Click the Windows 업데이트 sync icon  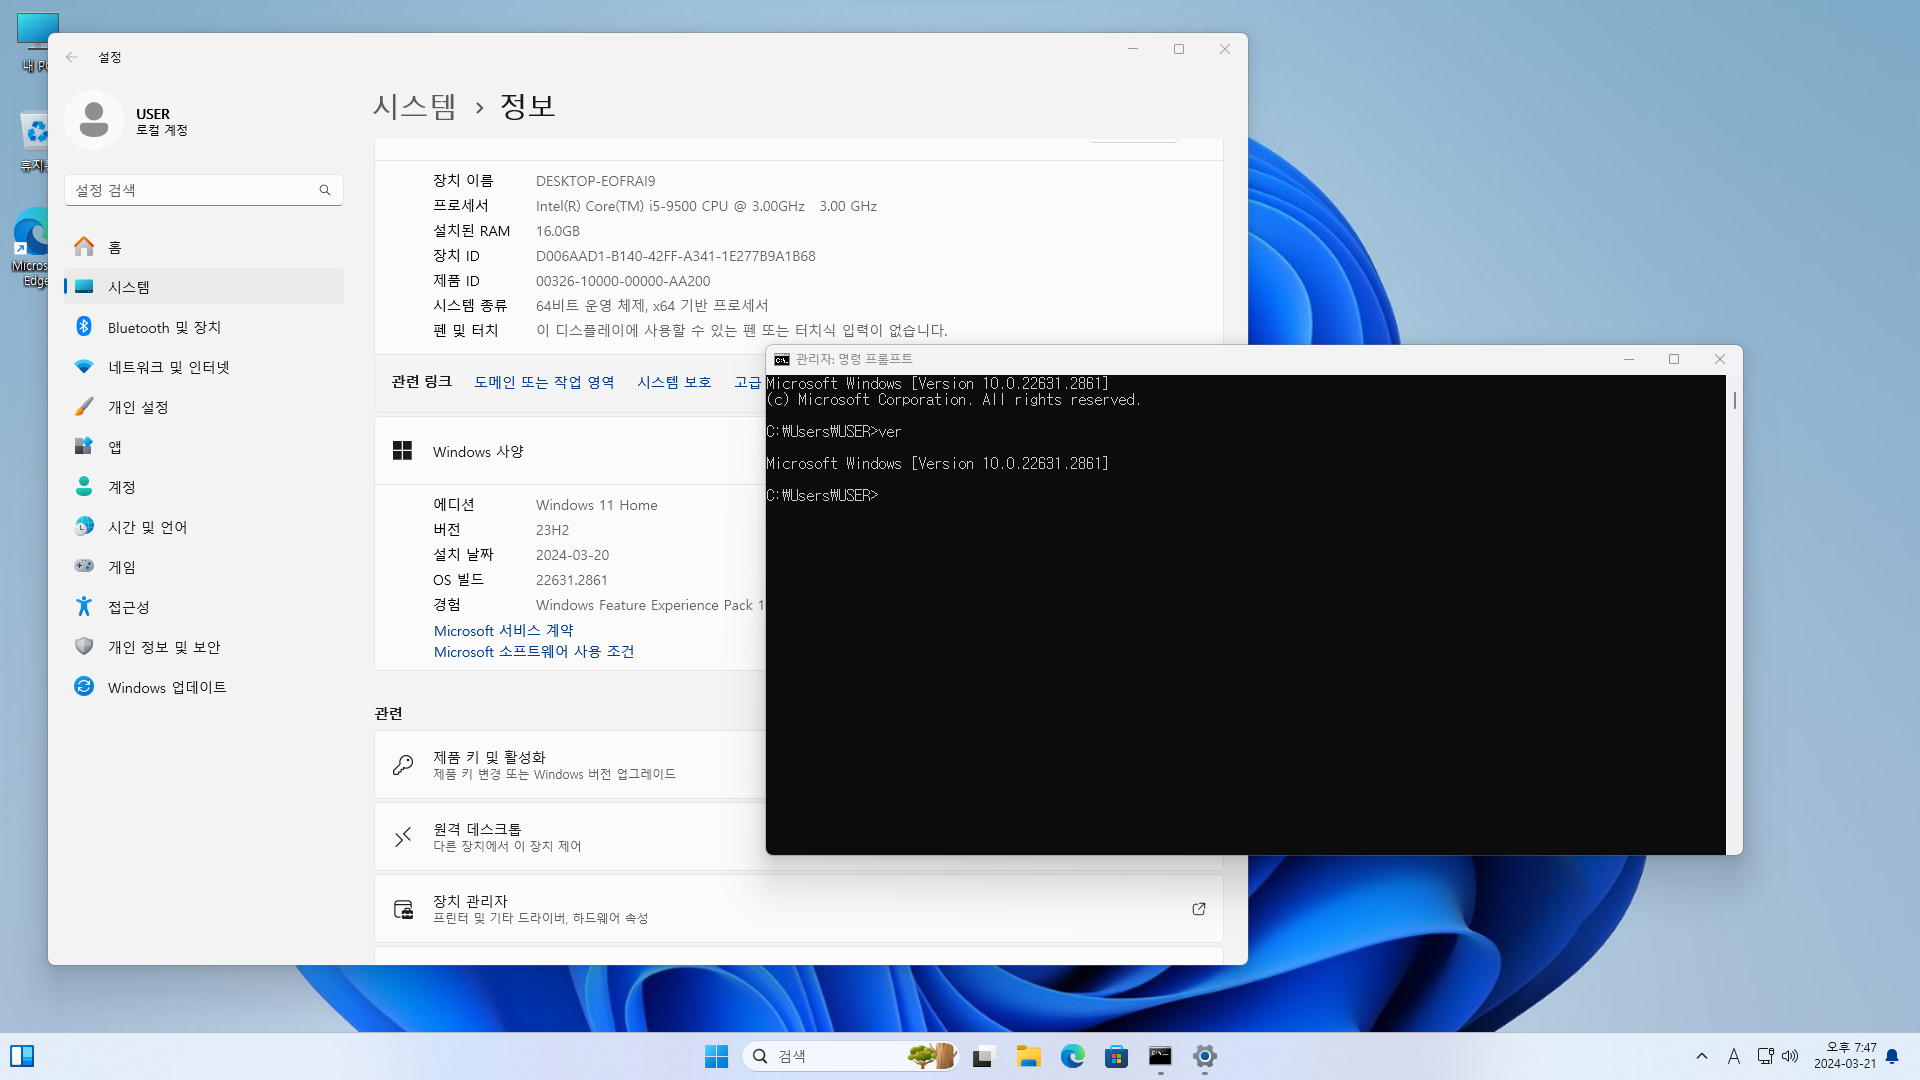pyautogui.click(x=84, y=686)
